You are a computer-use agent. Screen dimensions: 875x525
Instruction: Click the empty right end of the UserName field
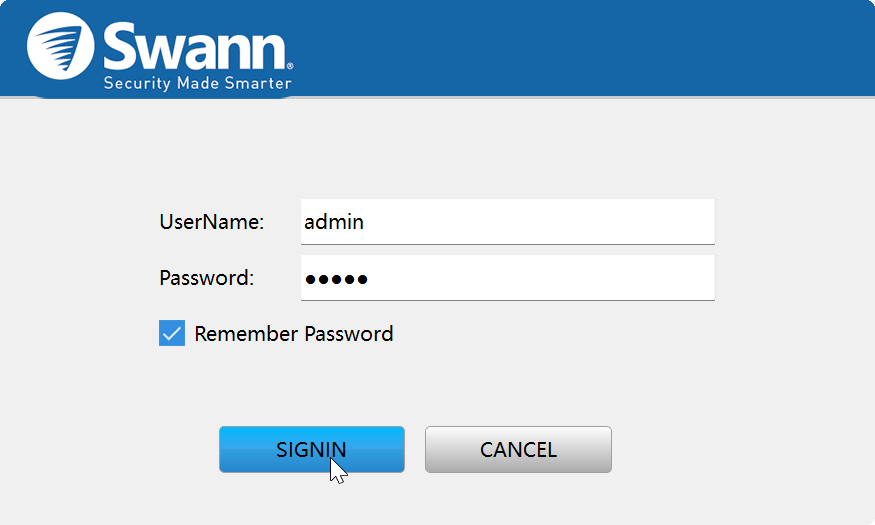(x=680, y=221)
